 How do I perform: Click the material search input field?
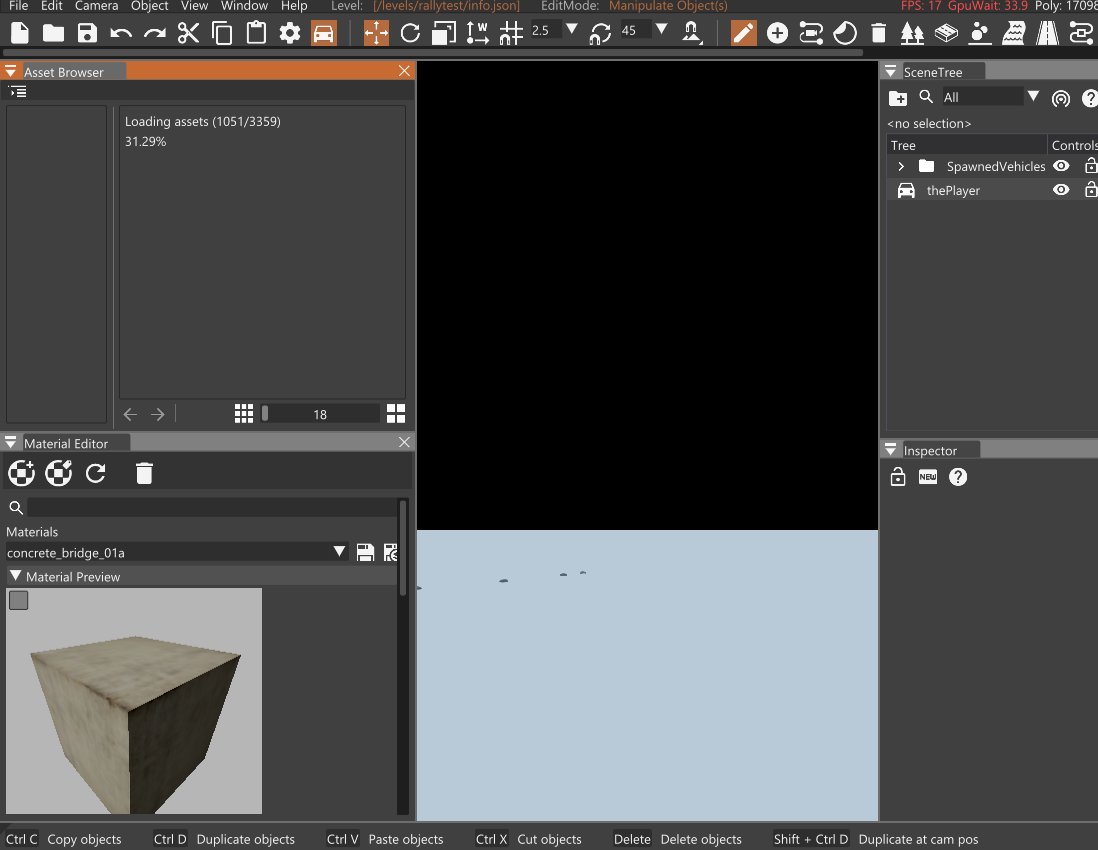click(211, 508)
